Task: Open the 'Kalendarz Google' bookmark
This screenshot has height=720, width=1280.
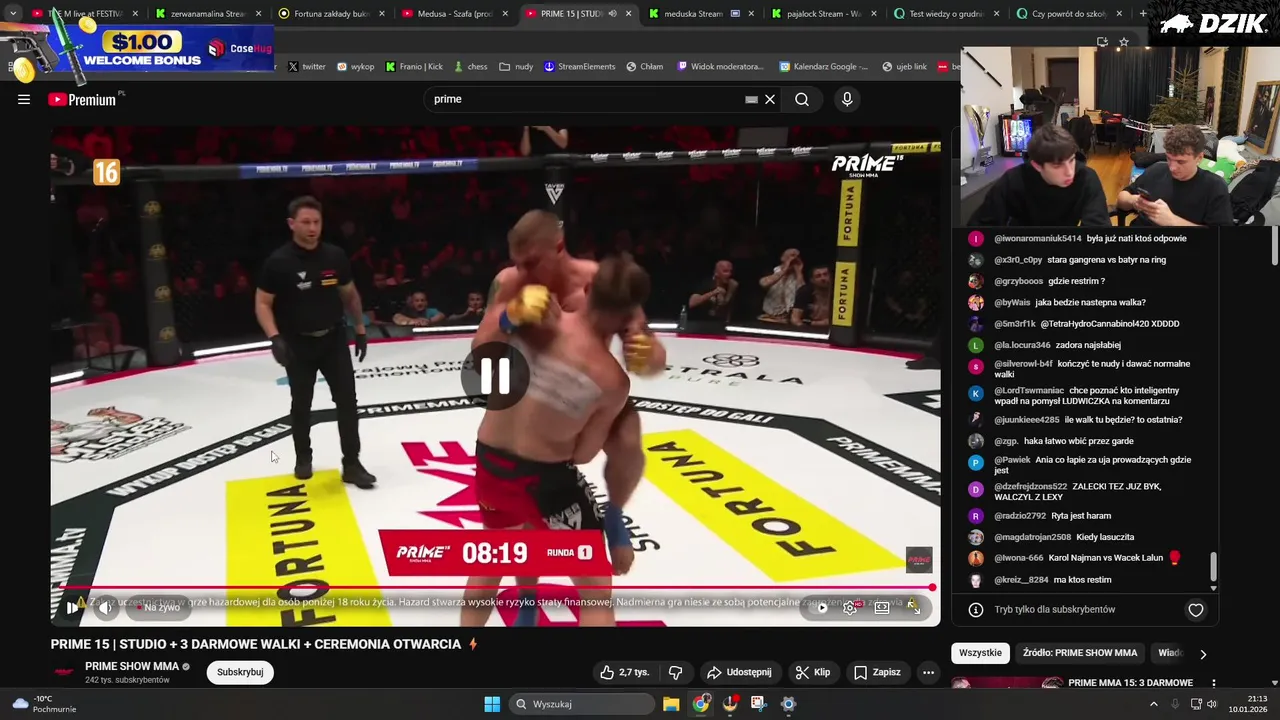Action: coord(823,67)
